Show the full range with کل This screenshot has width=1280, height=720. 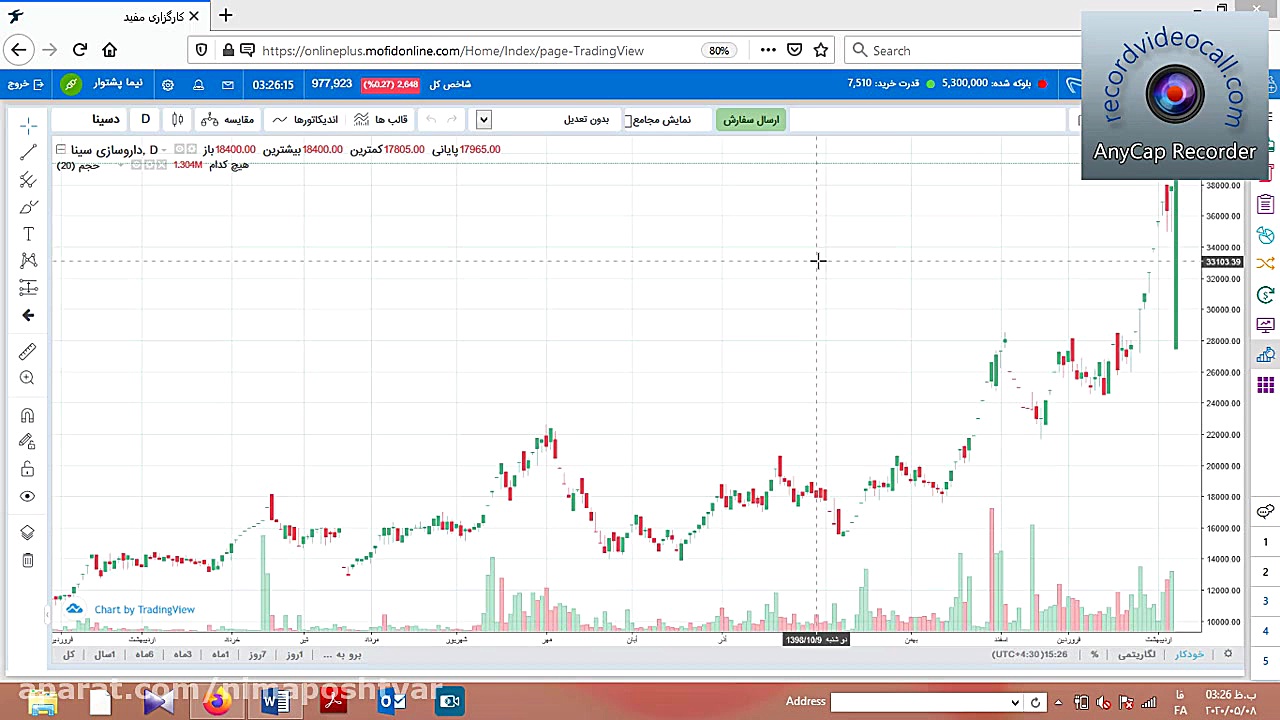pyautogui.click(x=69, y=655)
